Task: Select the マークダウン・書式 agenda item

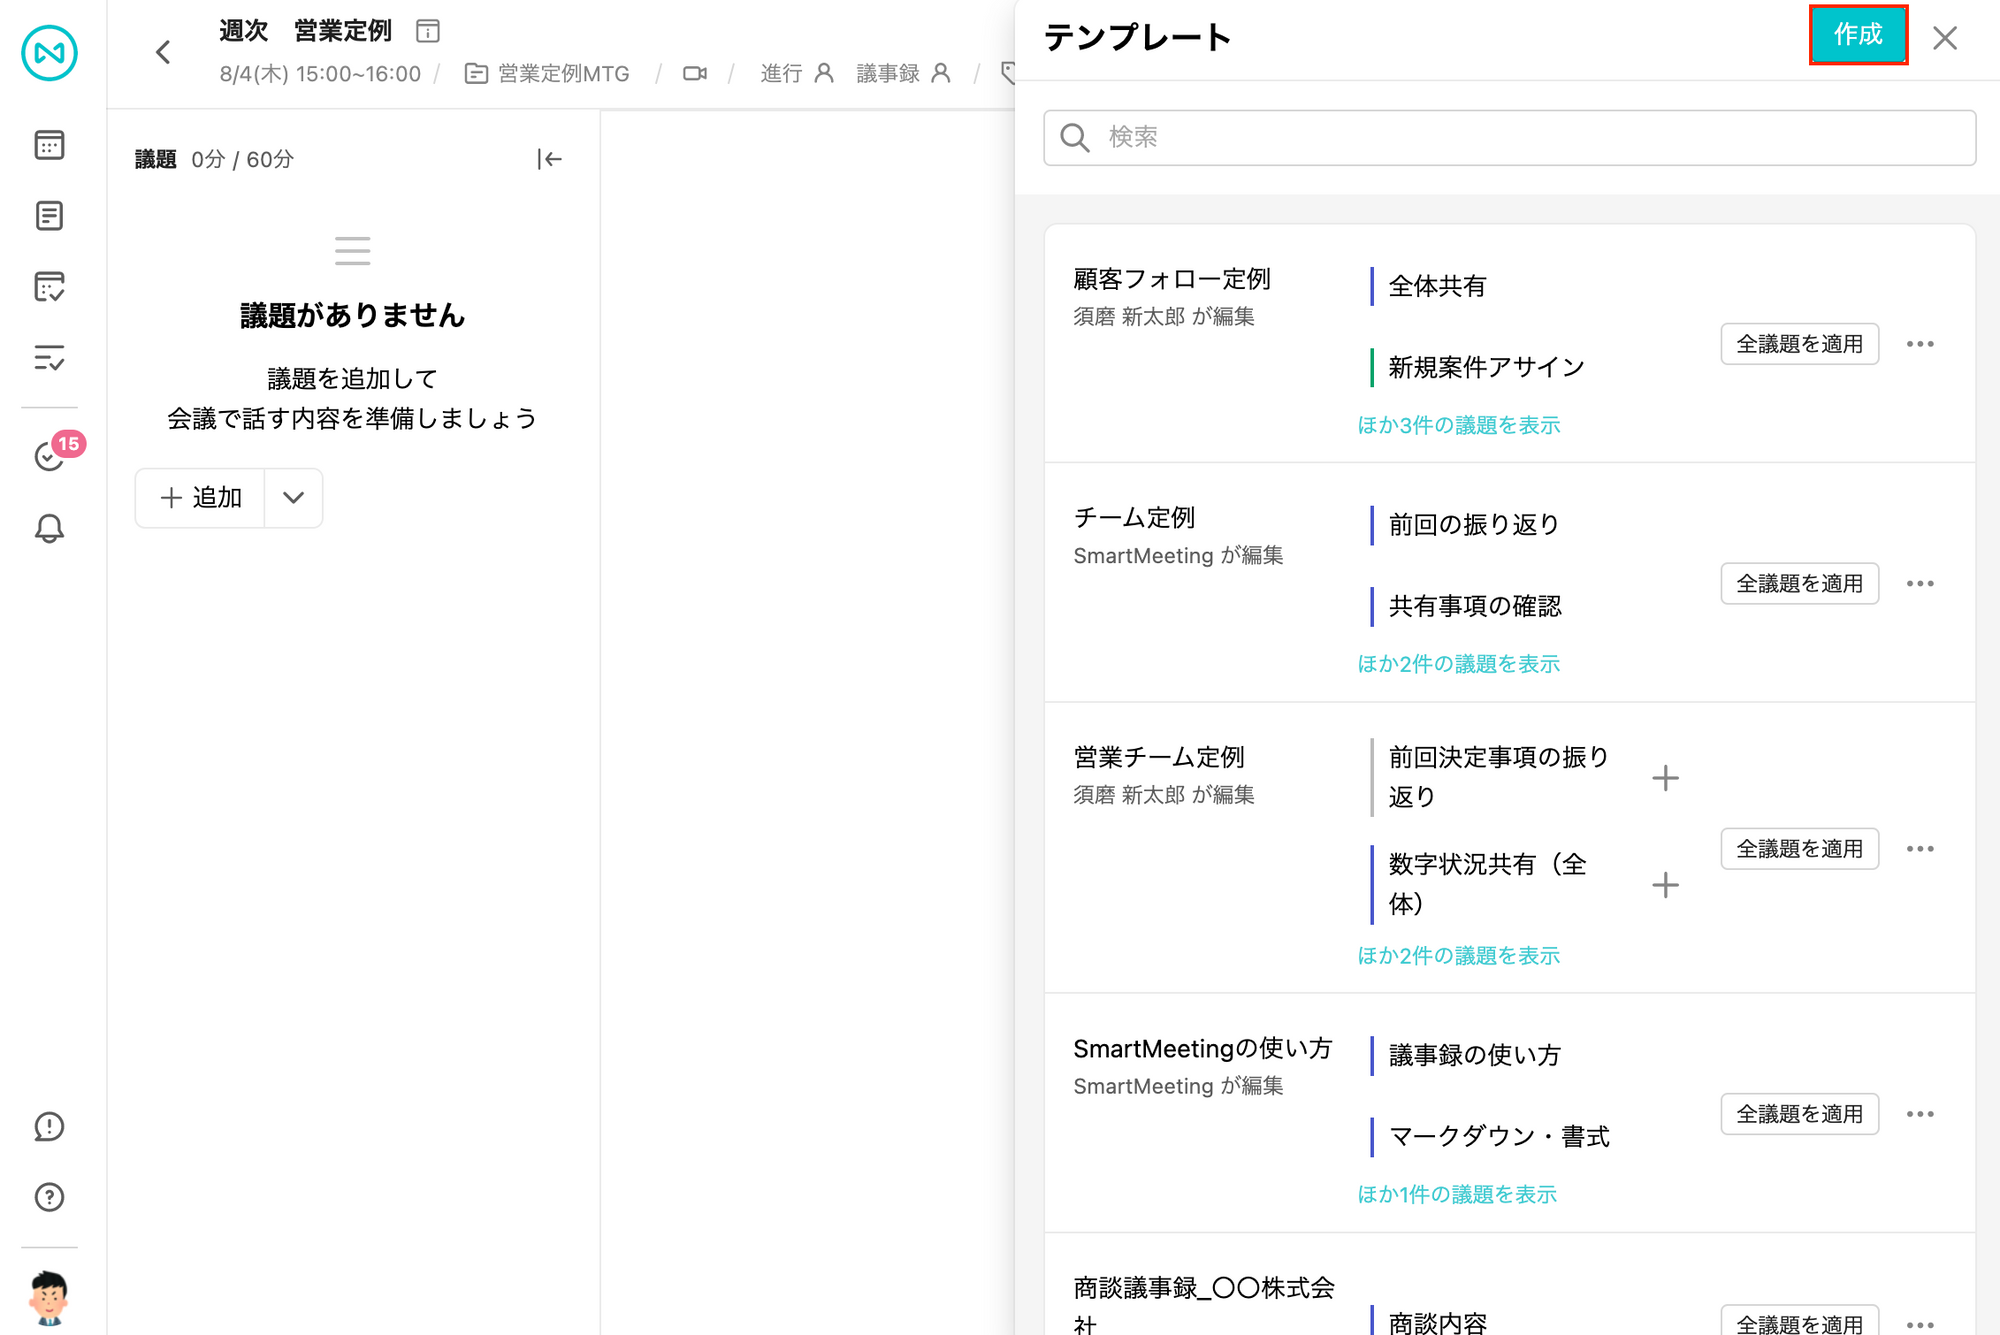Action: click(1499, 1137)
